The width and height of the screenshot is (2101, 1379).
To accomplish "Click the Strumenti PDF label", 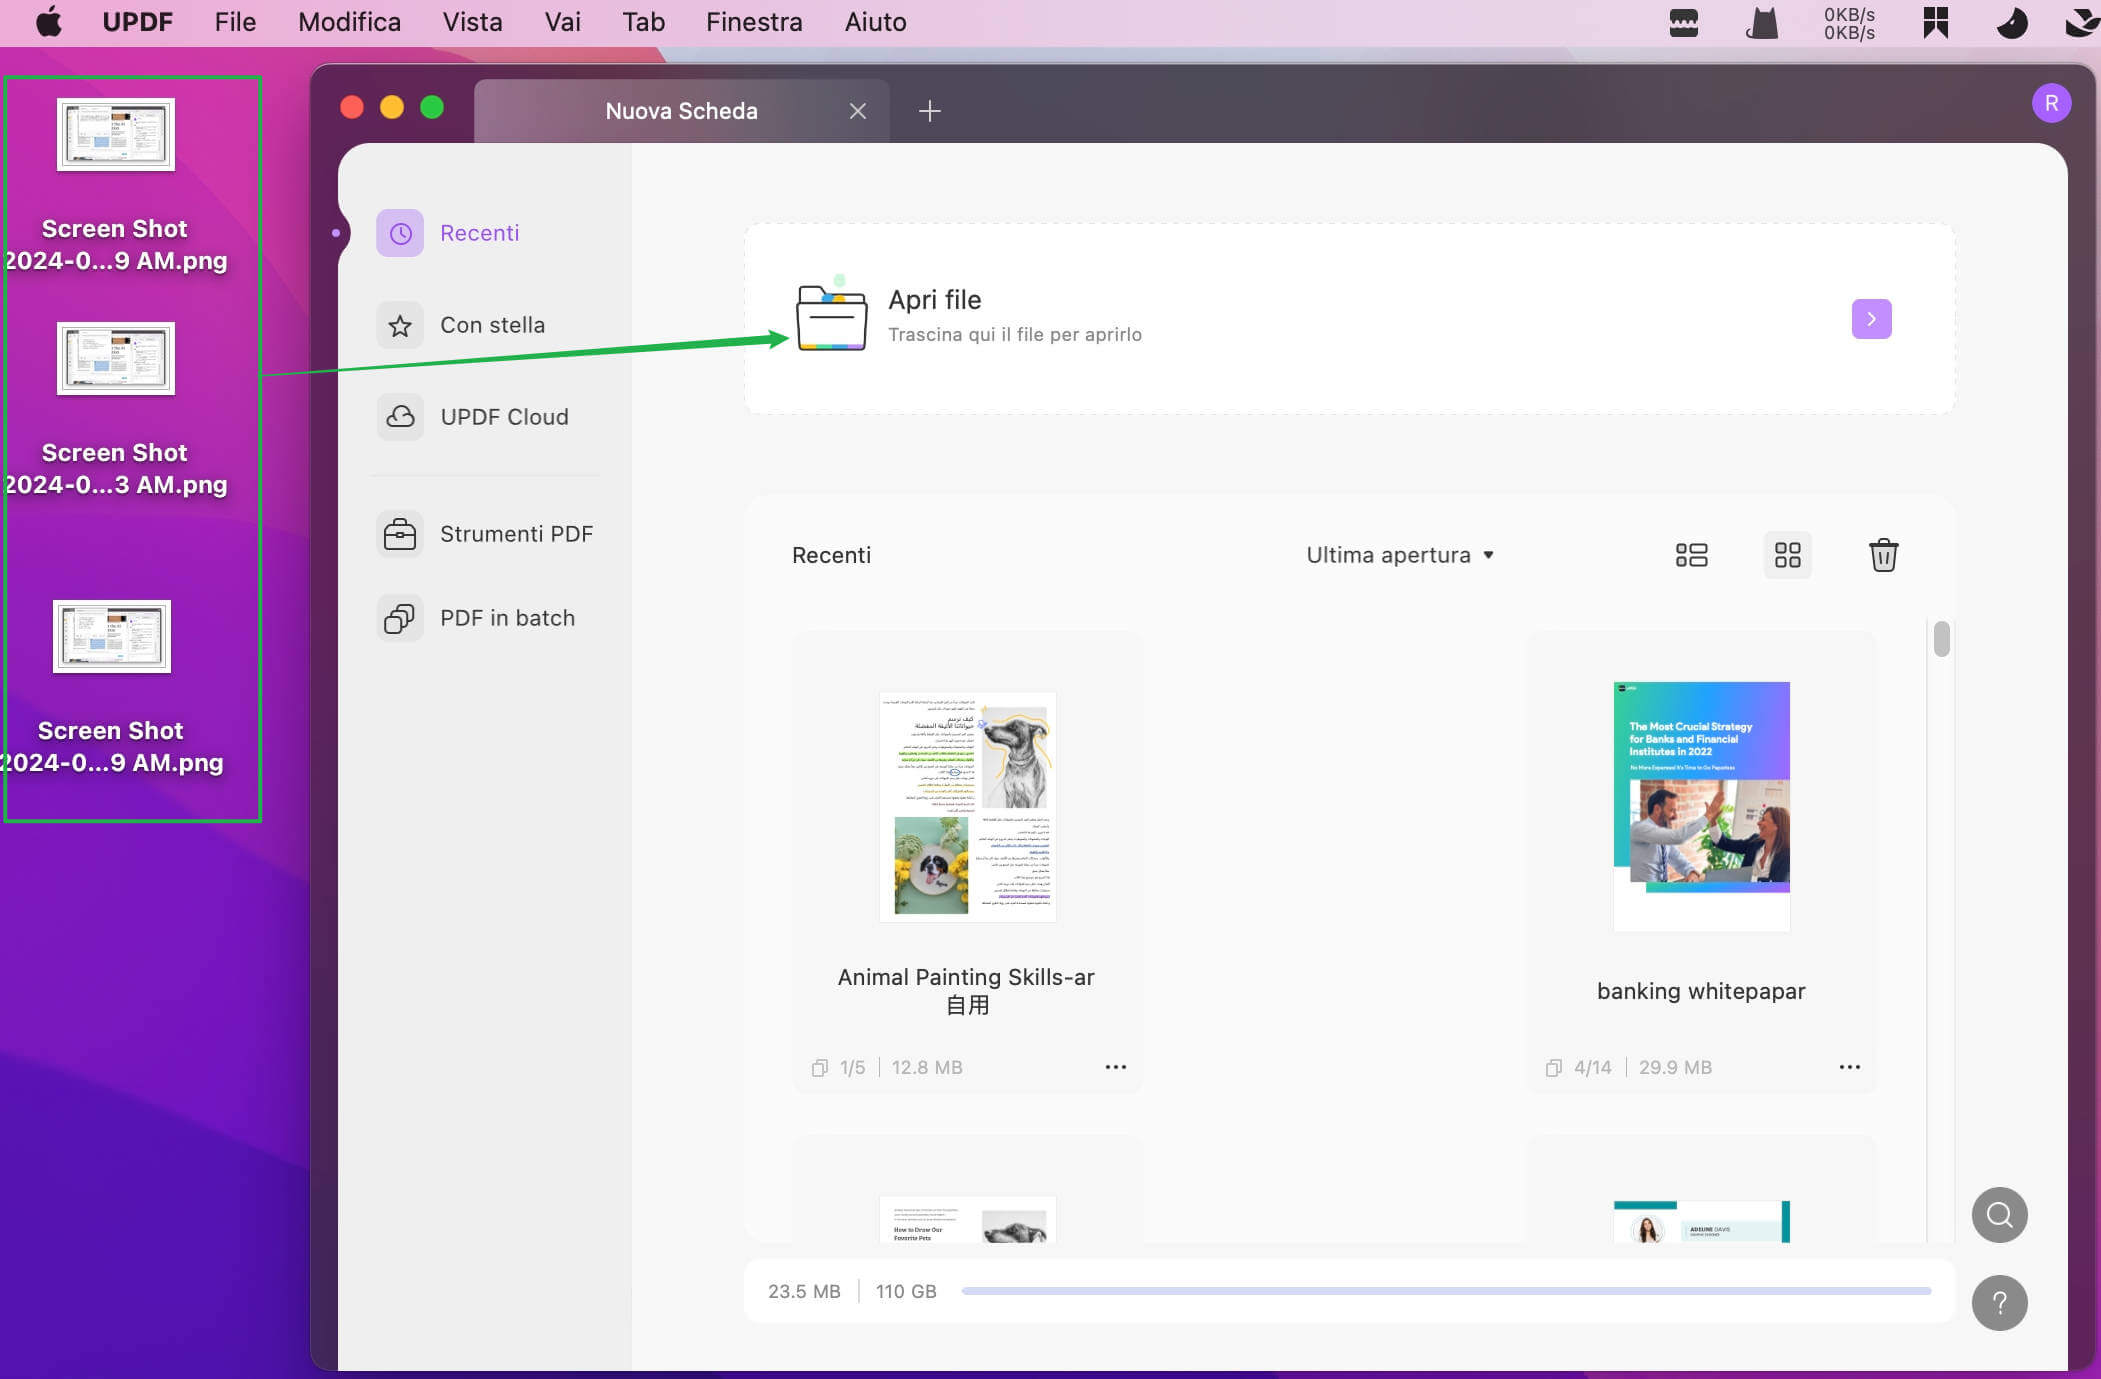I will [517, 534].
